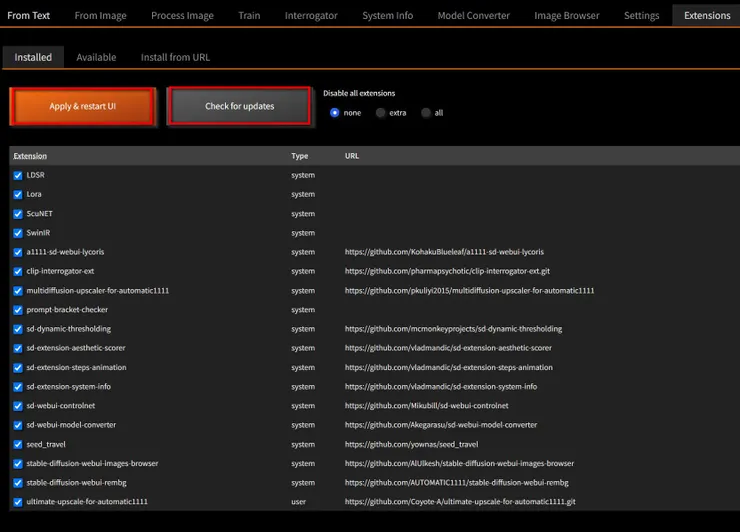This screenshot has width=740, height=532.
Task: Choose 'extra' to disable extra extensions
Action: pos(381,113)
